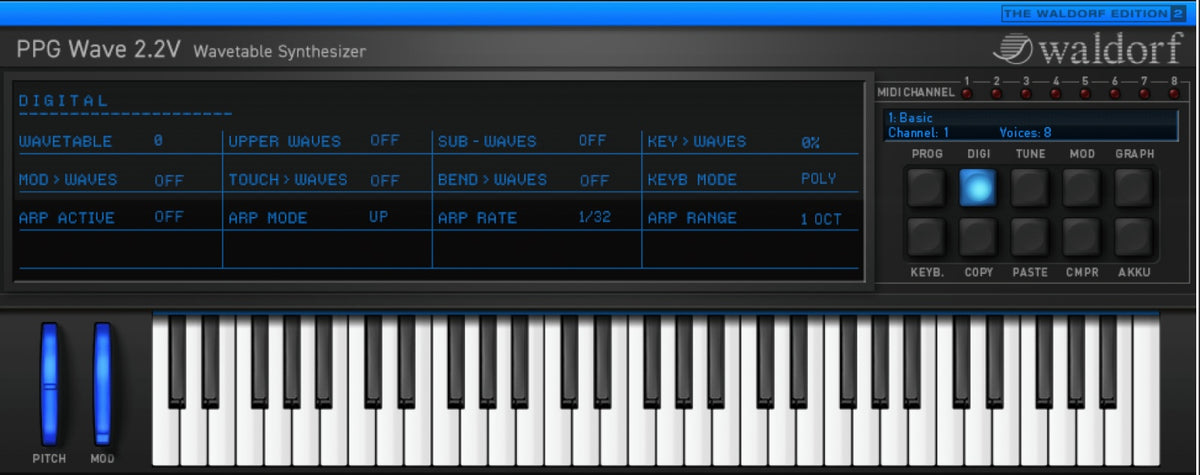Change KEYB MODE value POLY
The height and width of the screenshot is (475, 1200).
[x=818, y=179]
